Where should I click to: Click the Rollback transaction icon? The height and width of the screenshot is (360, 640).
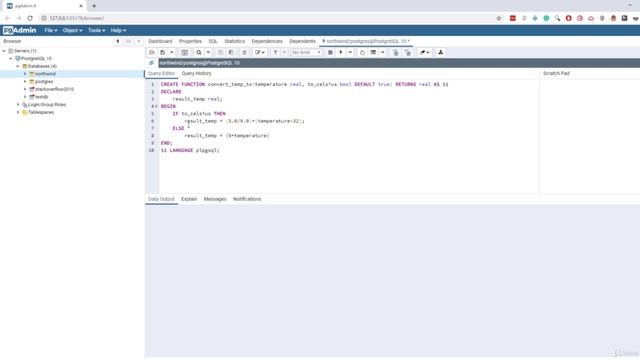[408, 53]
